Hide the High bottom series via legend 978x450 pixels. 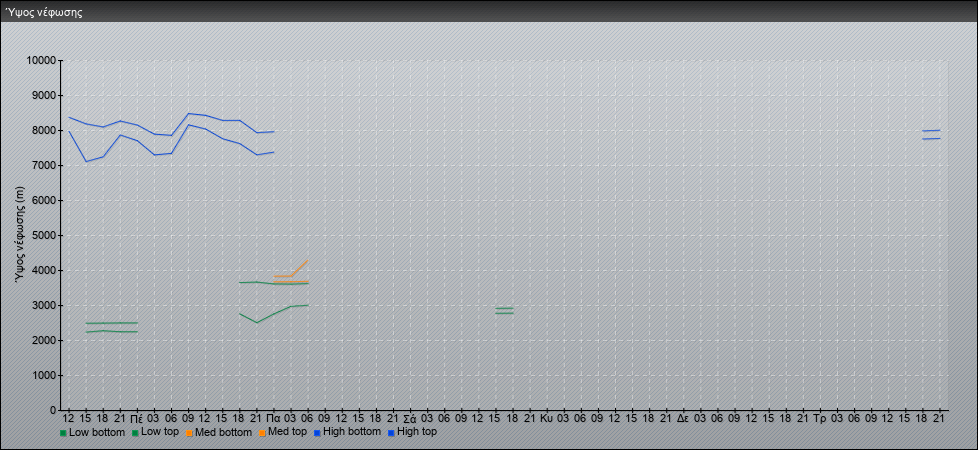pos(347,432)
